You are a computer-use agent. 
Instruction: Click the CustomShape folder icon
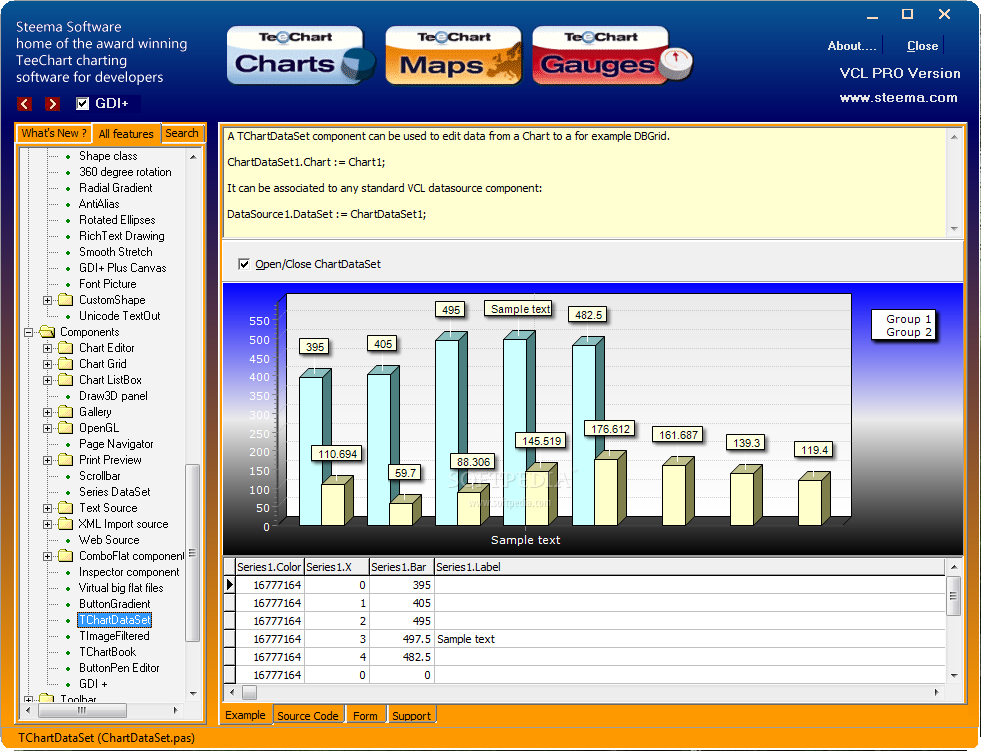(x=66, y=300)
